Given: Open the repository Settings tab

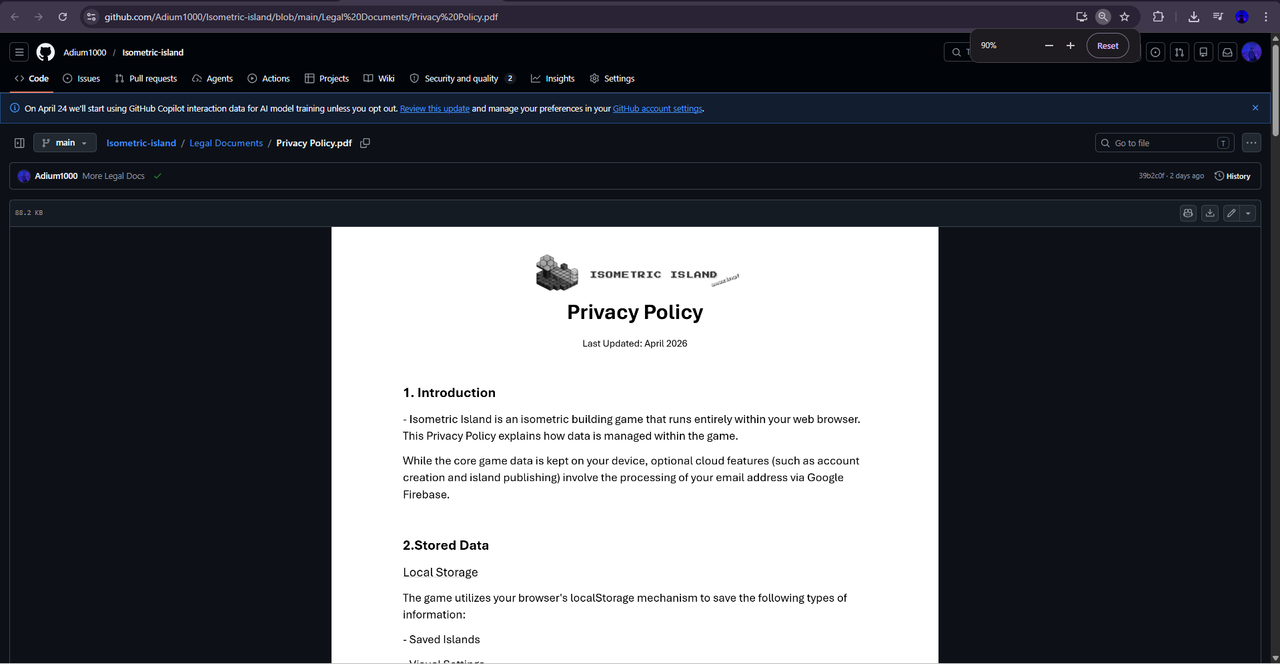Looking at the screenshot, I should [612, 78].
